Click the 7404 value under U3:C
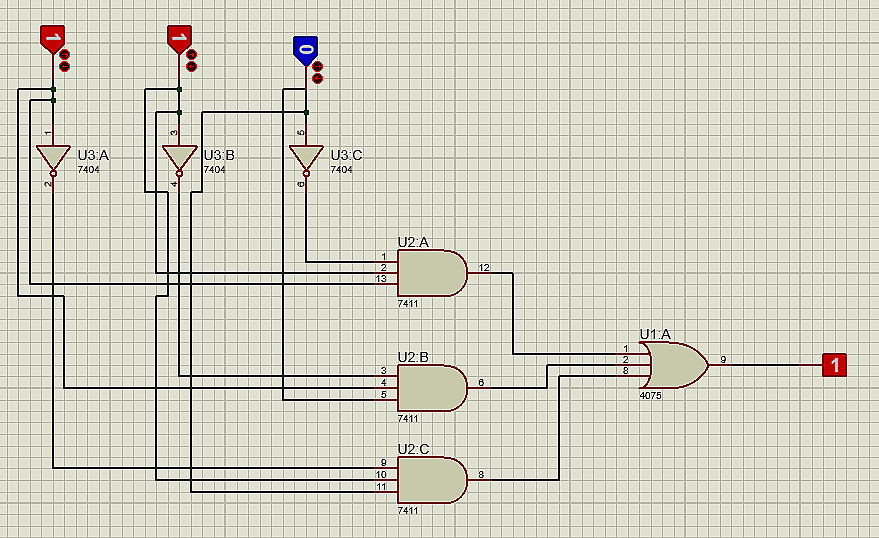 [x=341, y=169]
